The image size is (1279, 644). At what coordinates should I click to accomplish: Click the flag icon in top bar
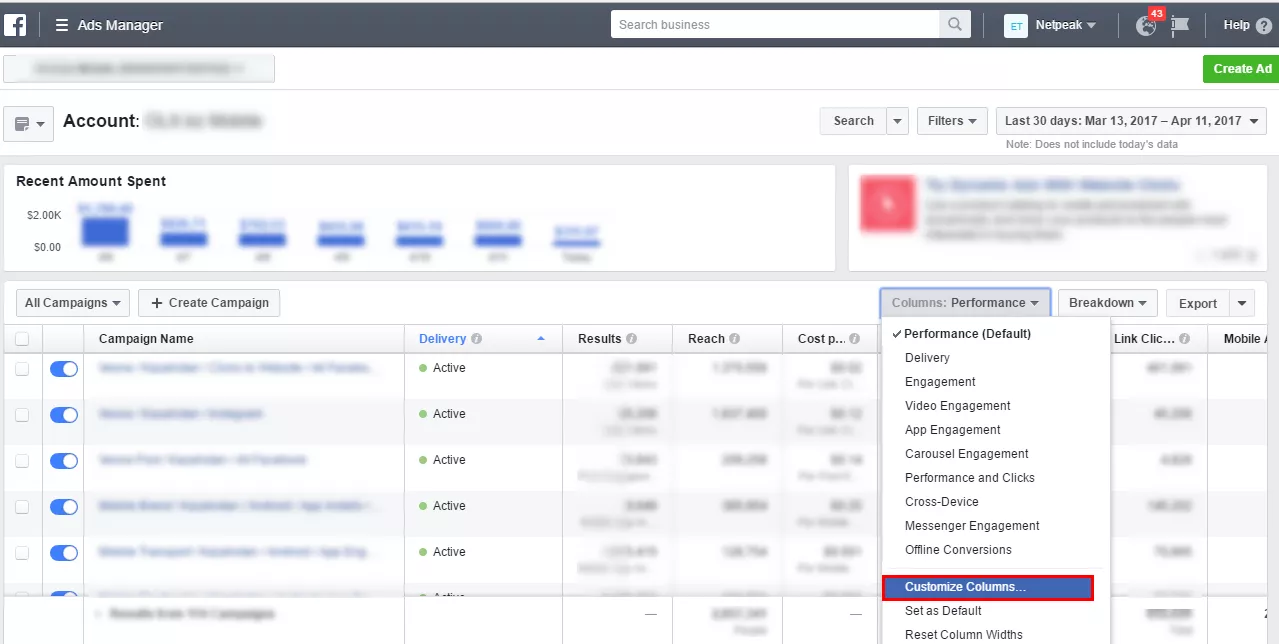(1180, 26)
